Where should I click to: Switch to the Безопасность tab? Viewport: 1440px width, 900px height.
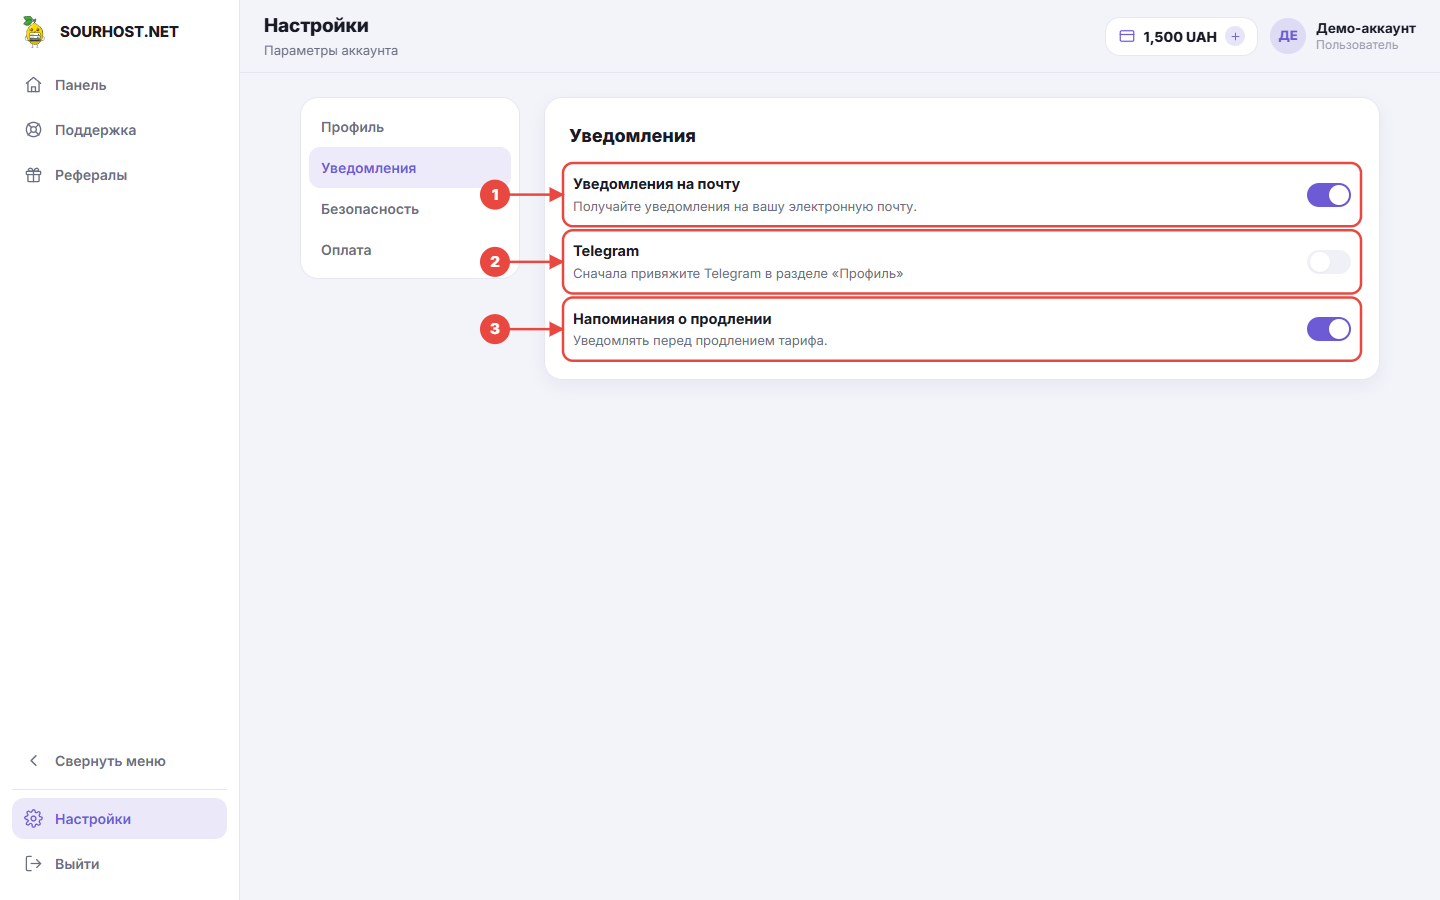pyautogui.click(x=410, y=209)
